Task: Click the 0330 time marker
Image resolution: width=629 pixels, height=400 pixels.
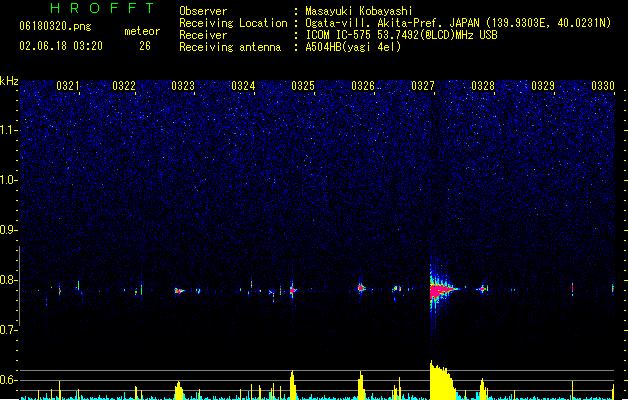Action: coord(603,86)
